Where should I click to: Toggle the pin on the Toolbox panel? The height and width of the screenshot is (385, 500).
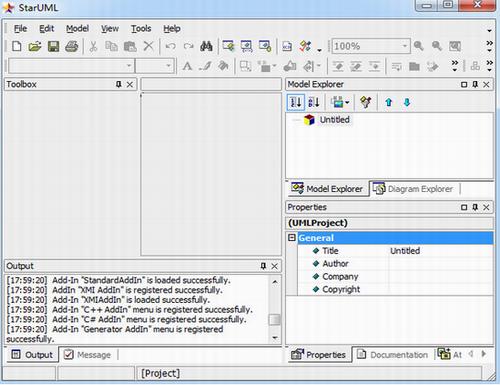[118, 84]
